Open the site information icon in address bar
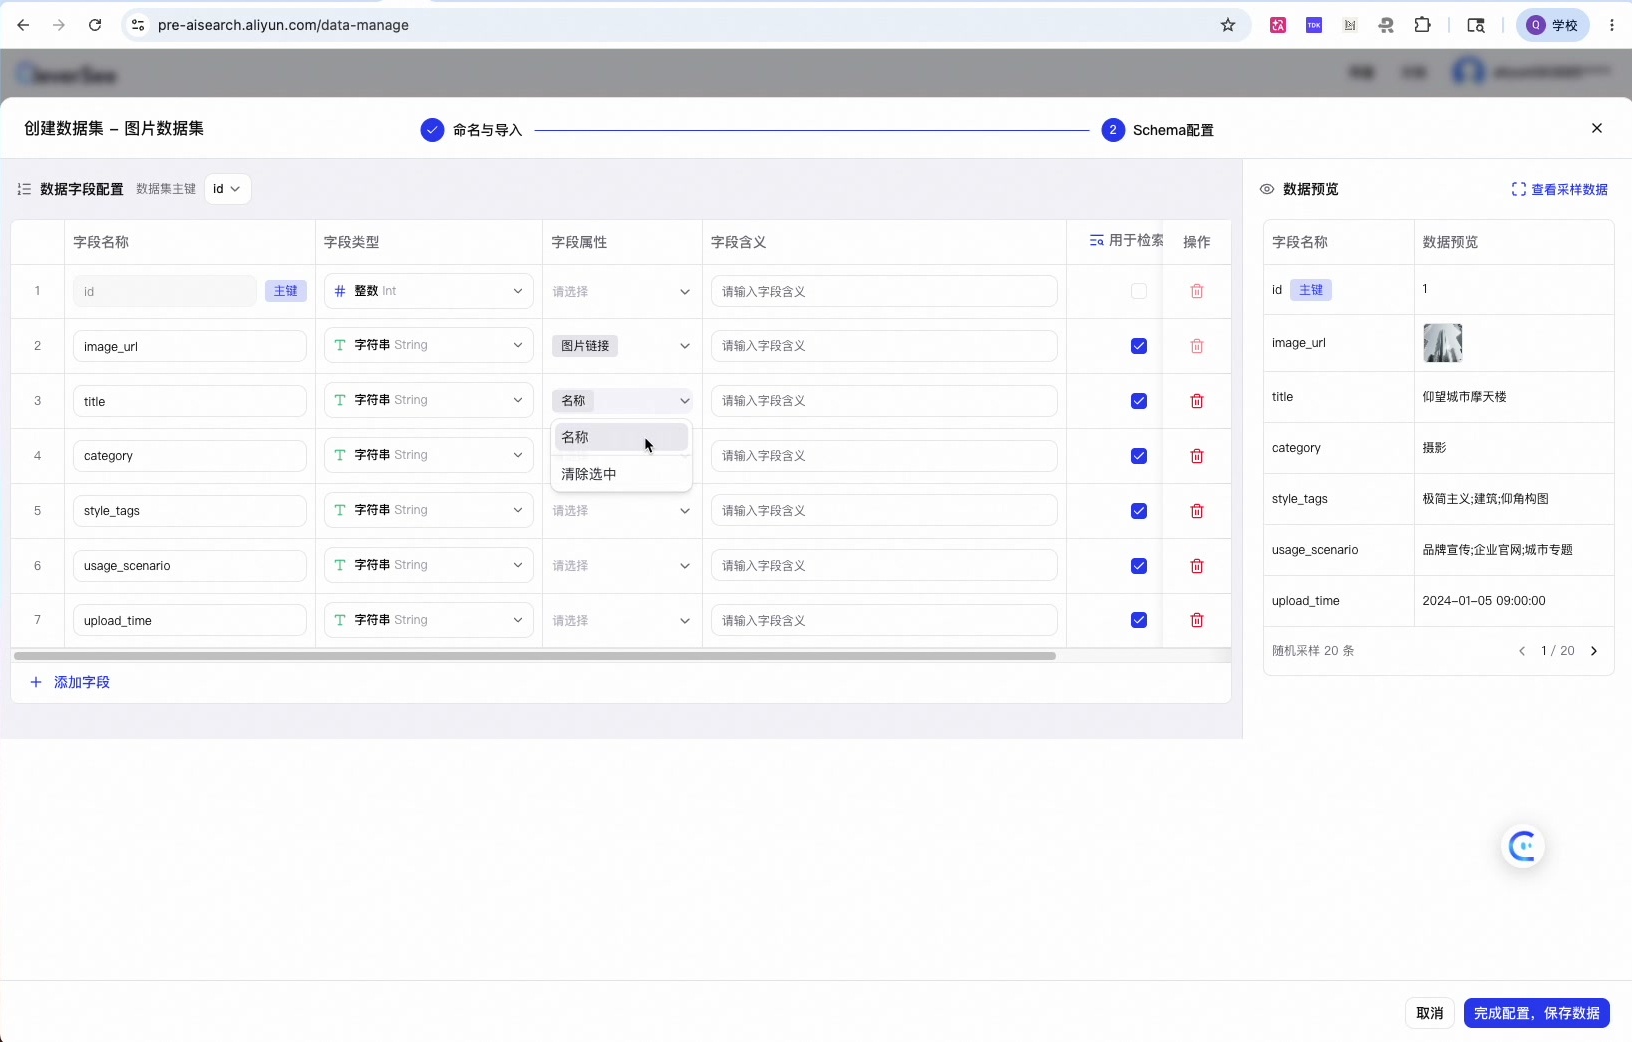Viewport: 1632px width, 1042px height. click(x=138, y=25)
